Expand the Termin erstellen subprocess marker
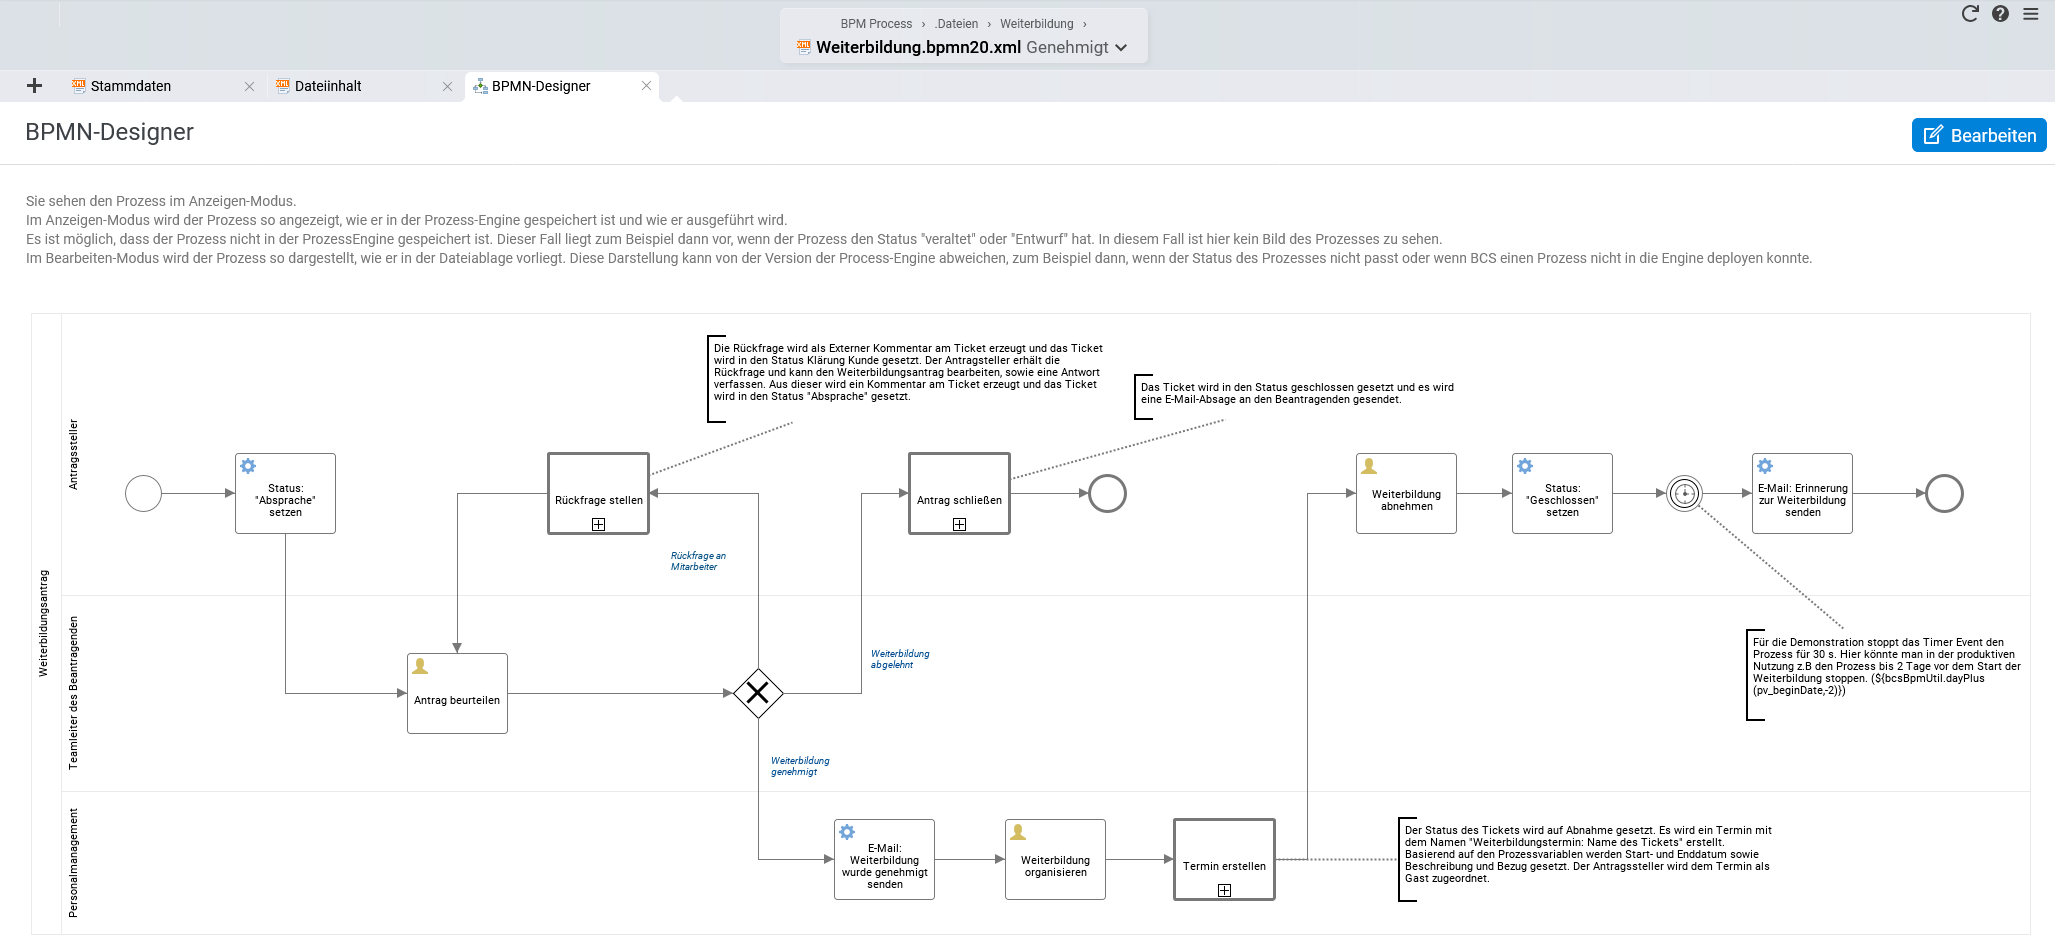The width and height of the screenshot is (2055, 946). pyautogui.click(x=1224, y=890)
